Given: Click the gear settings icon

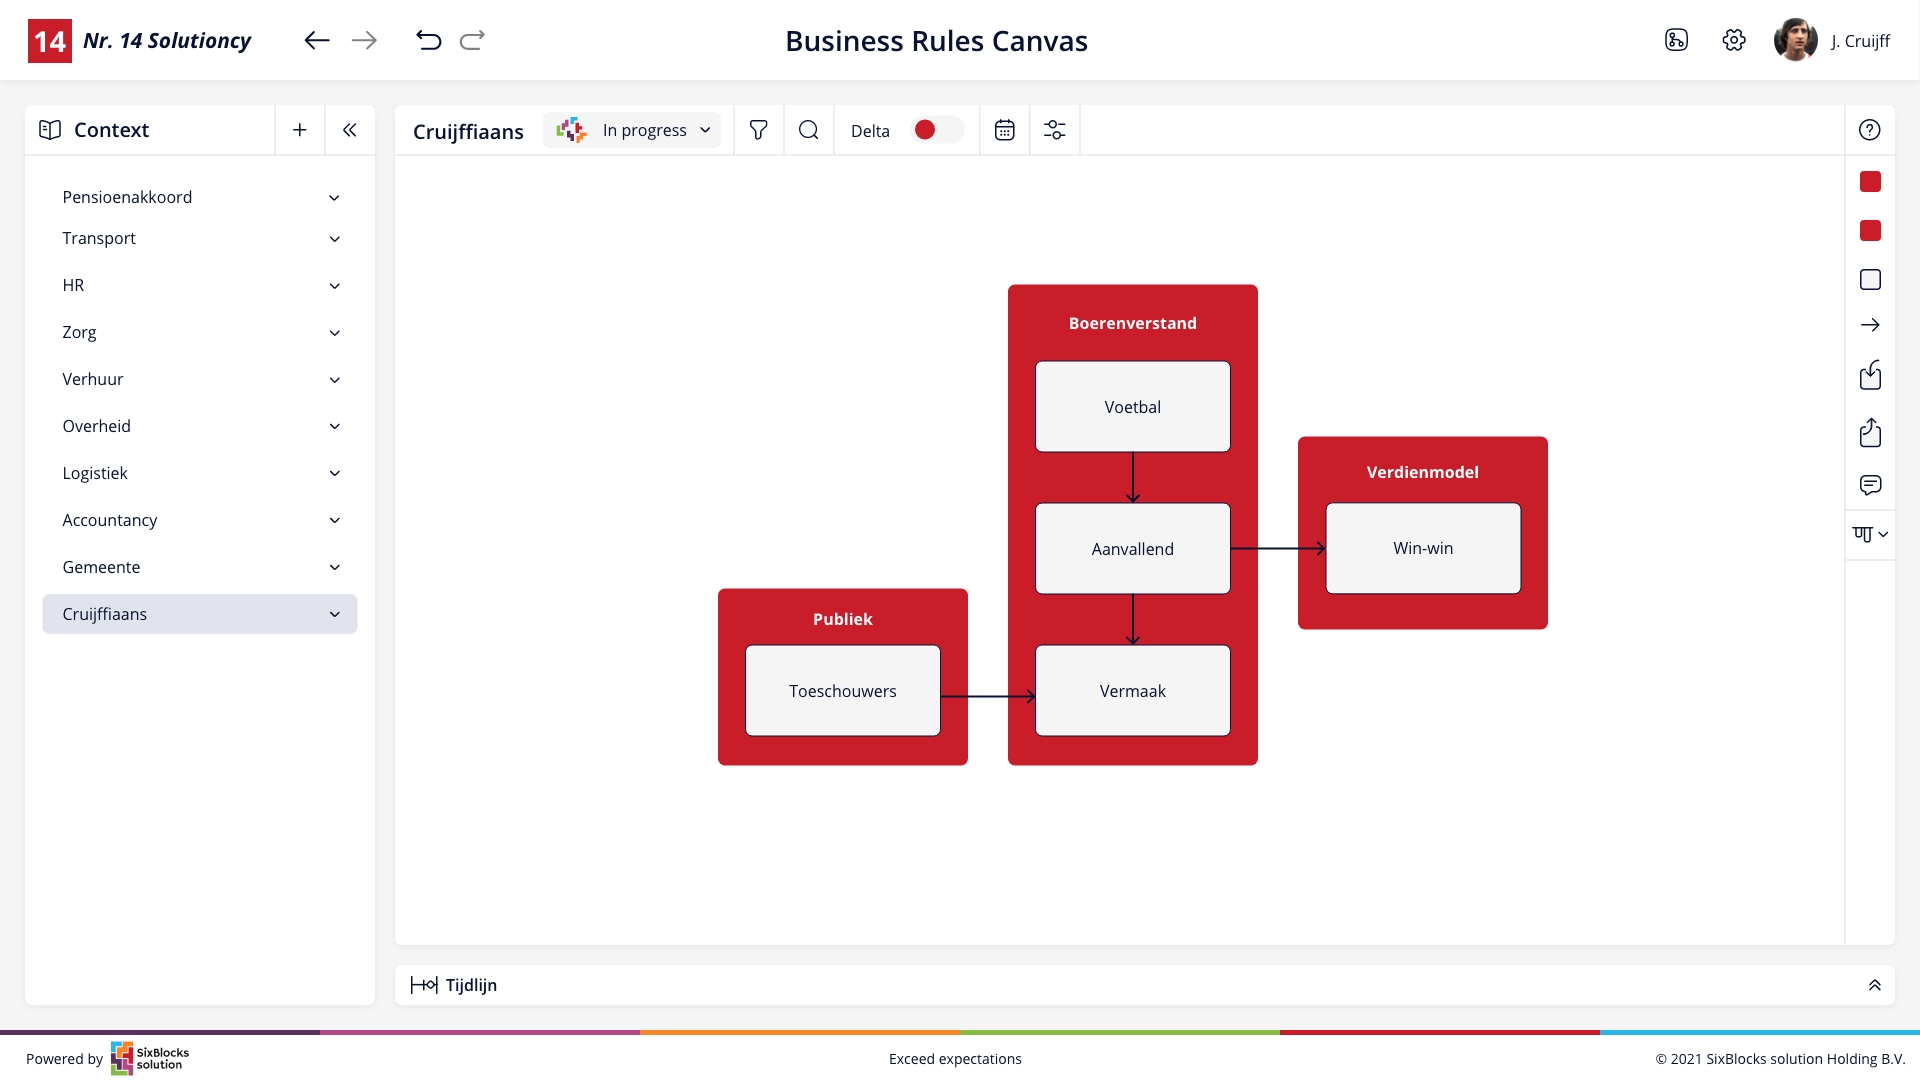Looking at the screenshot, I should 1734,40.
